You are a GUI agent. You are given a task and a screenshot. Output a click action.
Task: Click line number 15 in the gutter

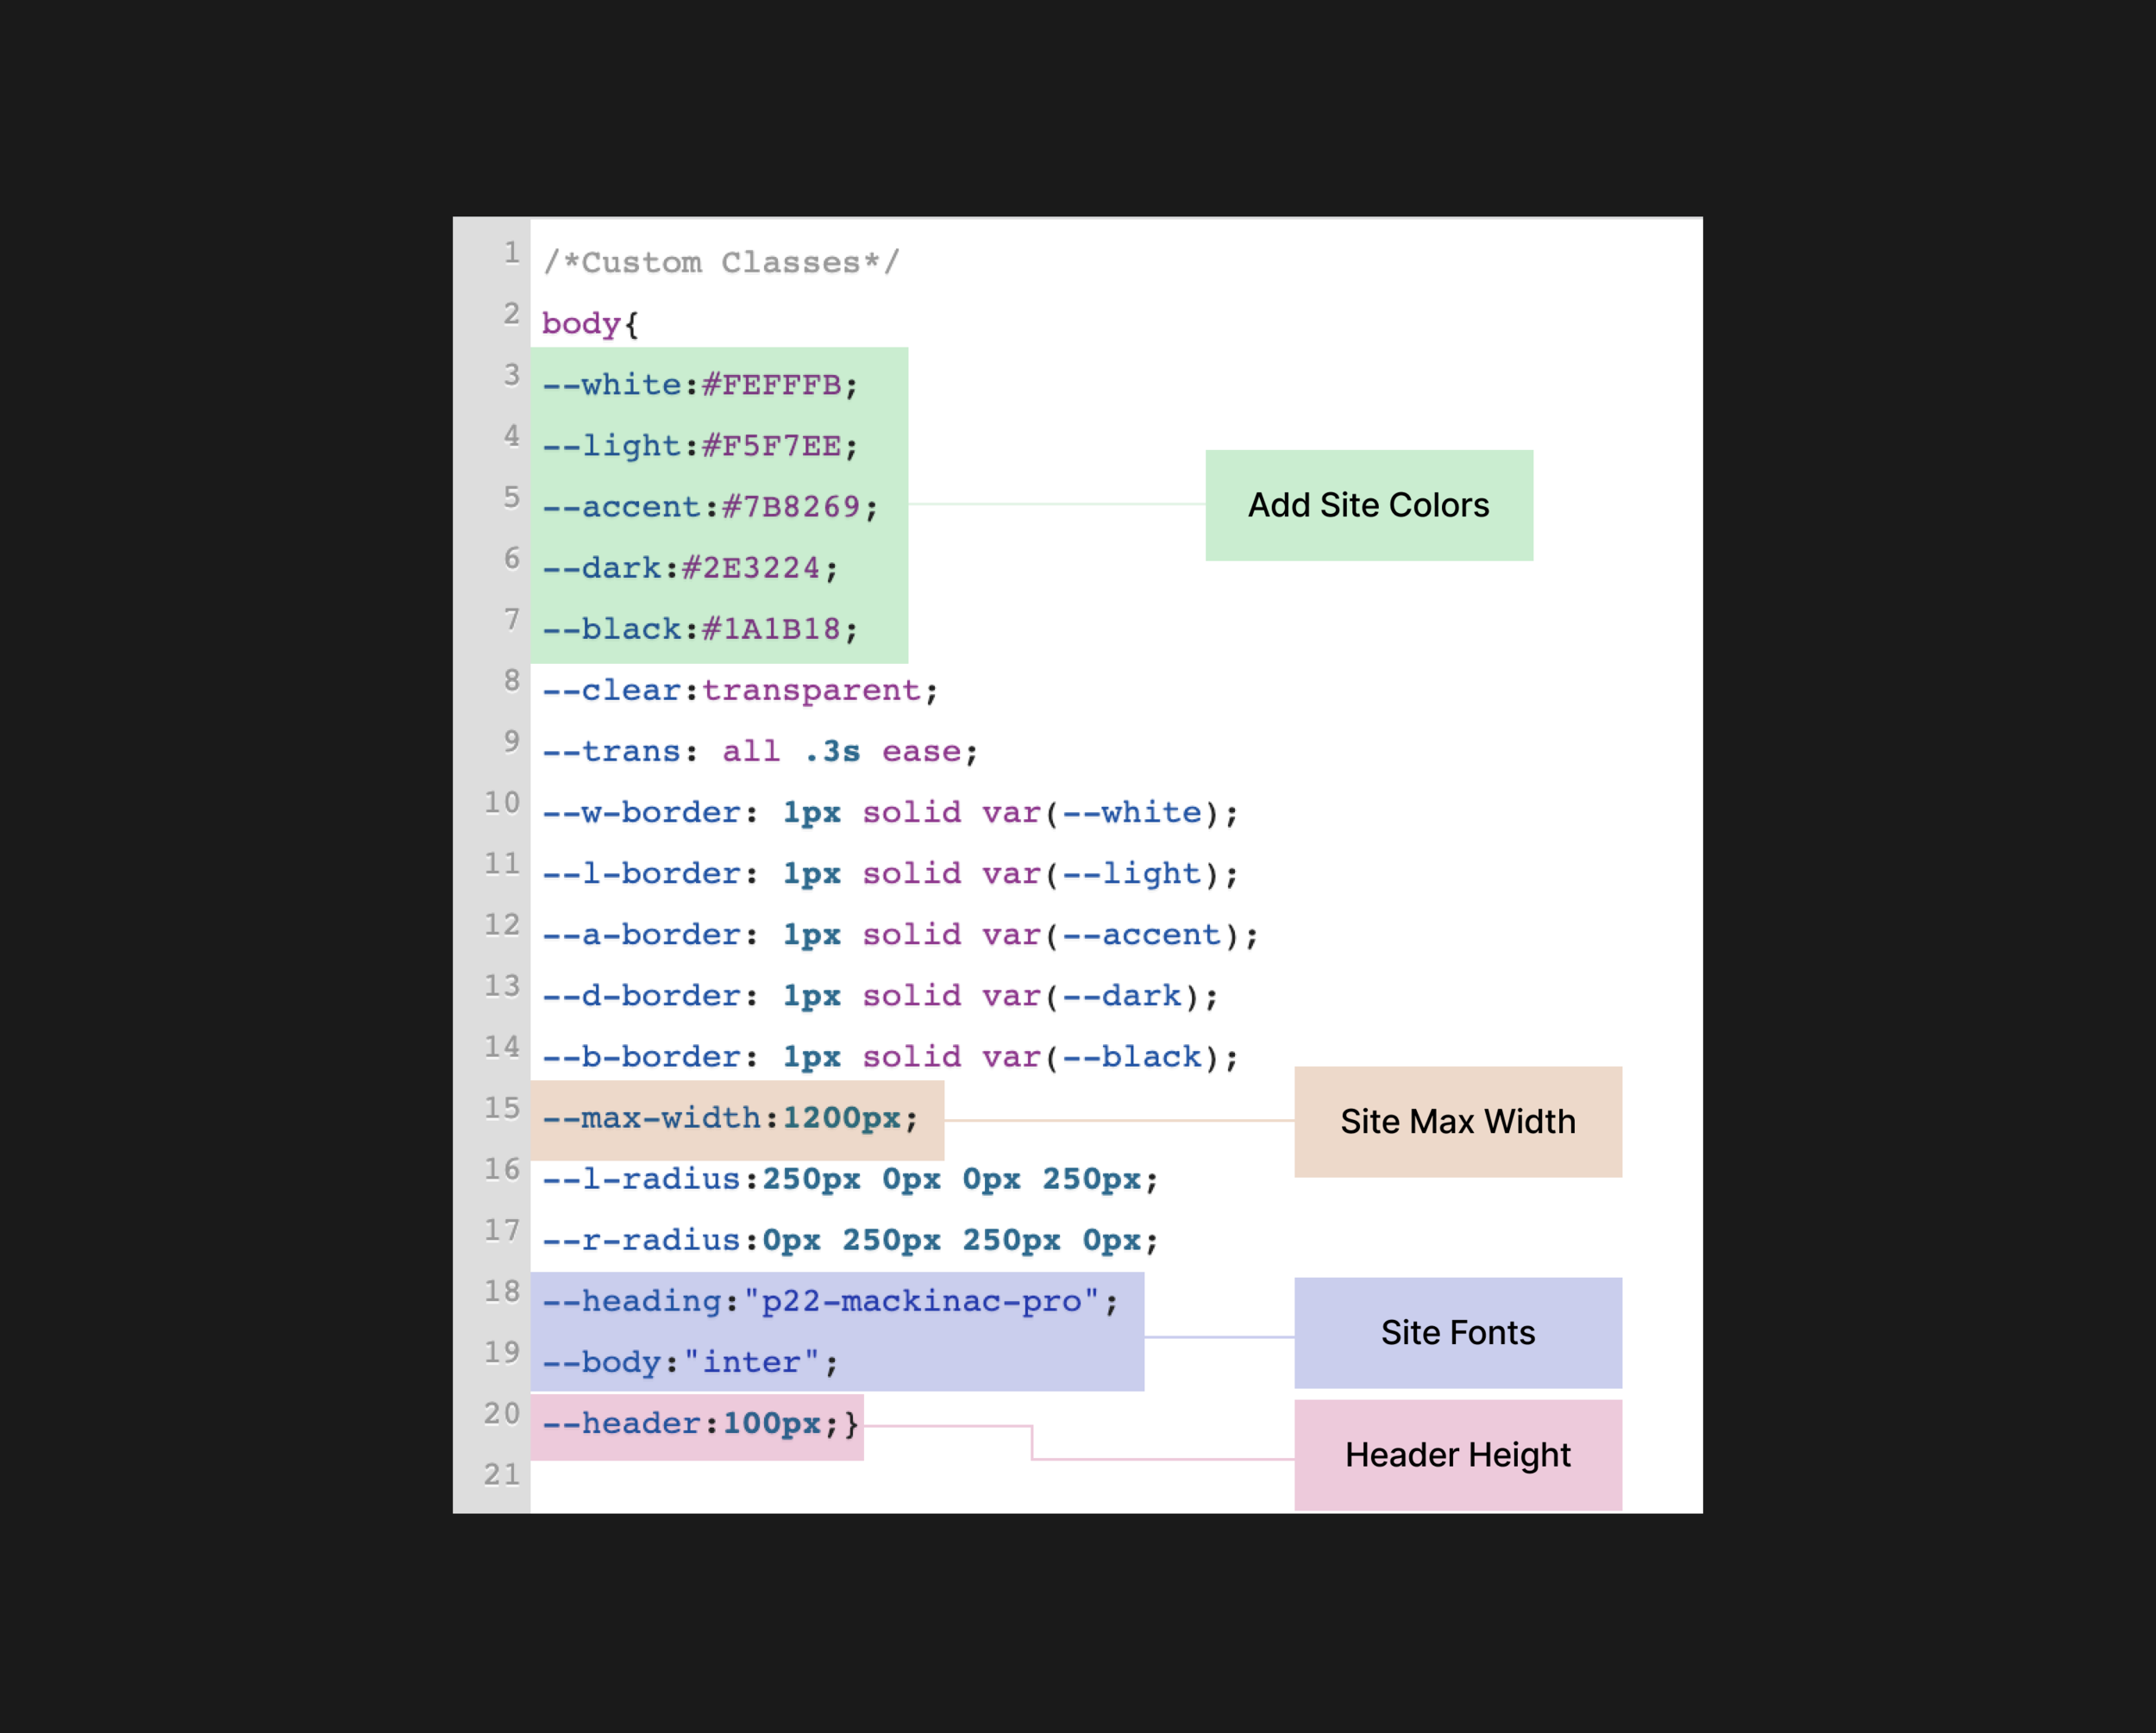pyautogui.click(x=502, y=1108)
